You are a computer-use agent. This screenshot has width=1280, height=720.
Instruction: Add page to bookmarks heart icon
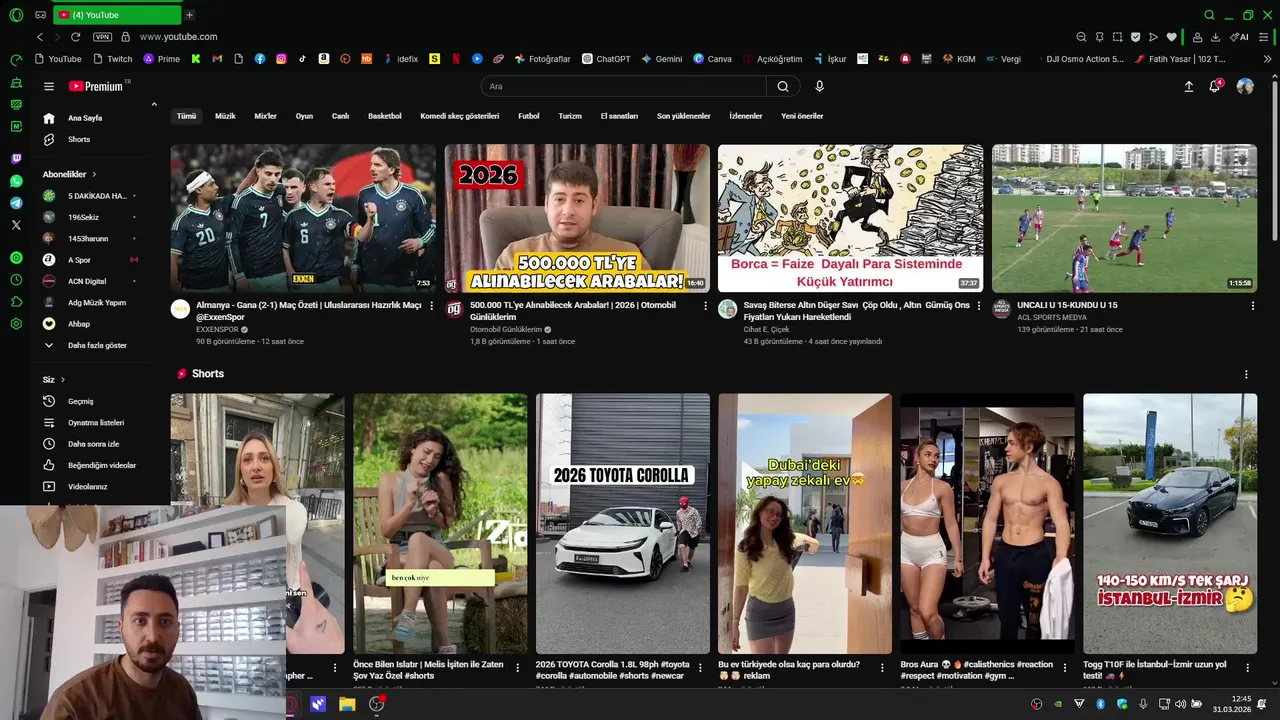(1172, 37)
